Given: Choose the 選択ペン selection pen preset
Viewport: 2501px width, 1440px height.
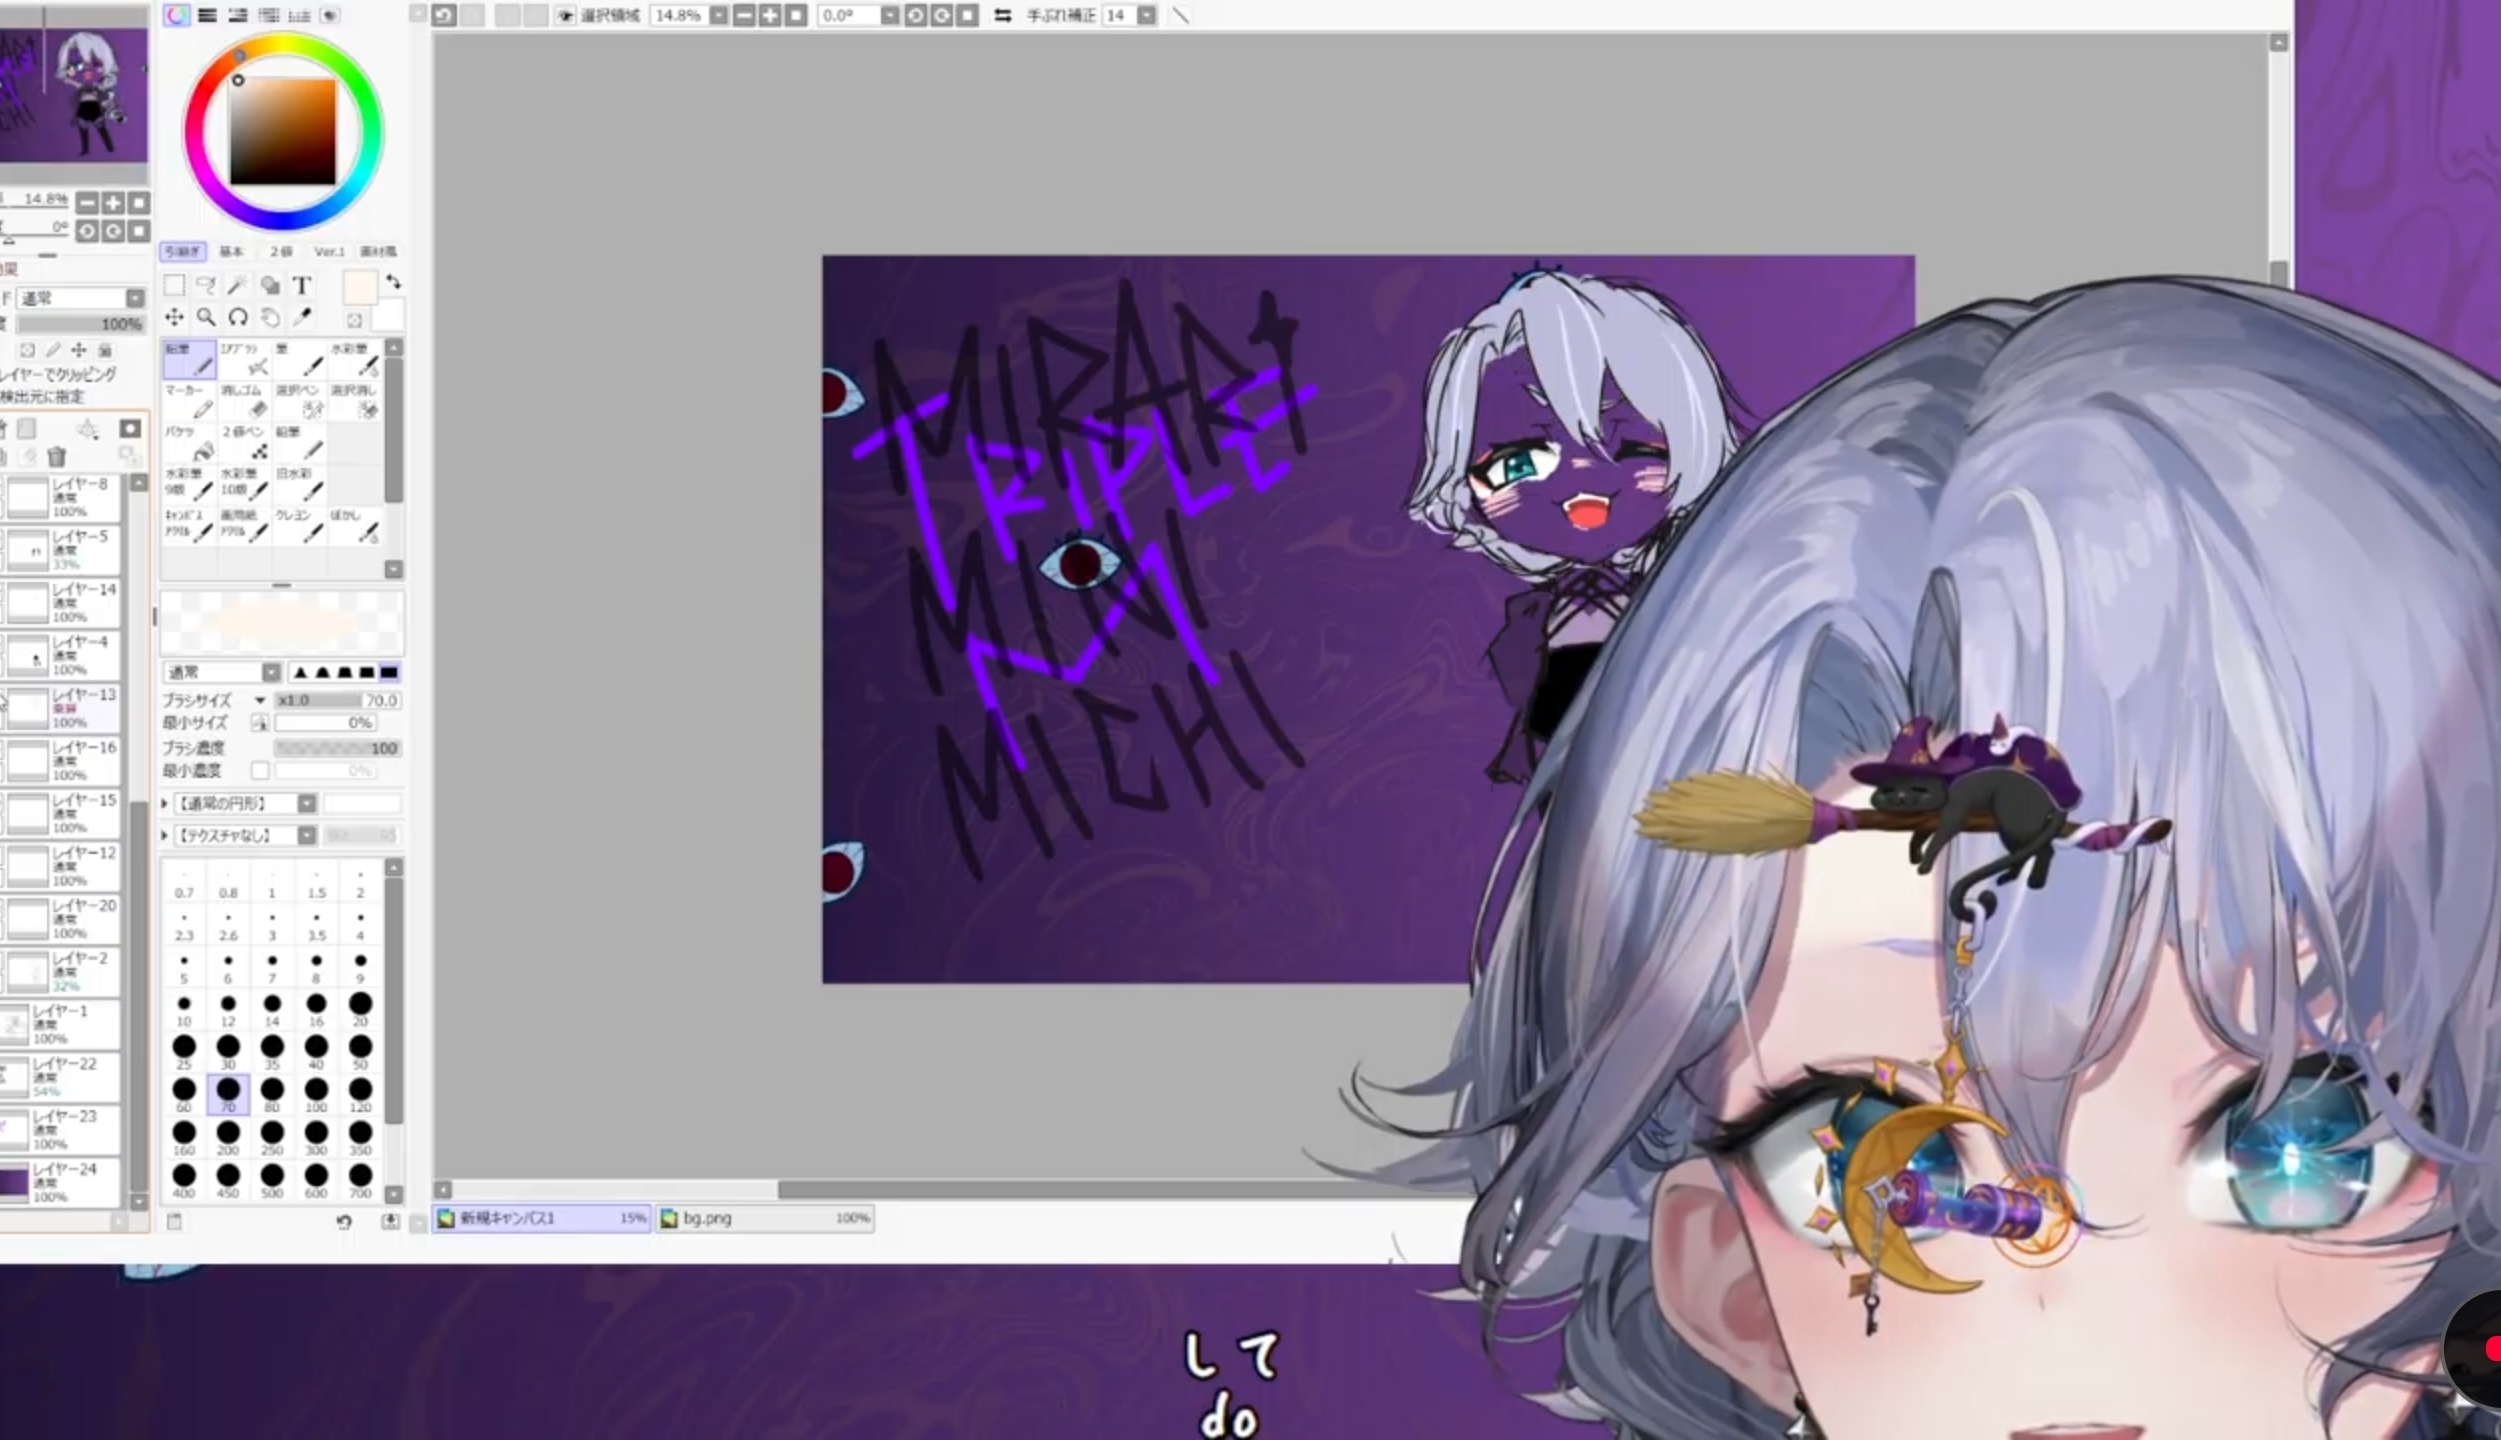Looking at the screenshot, I should pos(300,401).
